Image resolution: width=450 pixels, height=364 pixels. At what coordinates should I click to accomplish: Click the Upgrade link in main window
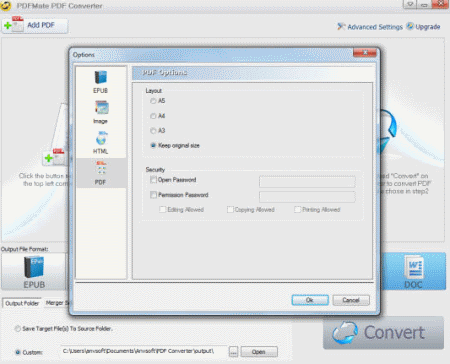coord(423,27)
